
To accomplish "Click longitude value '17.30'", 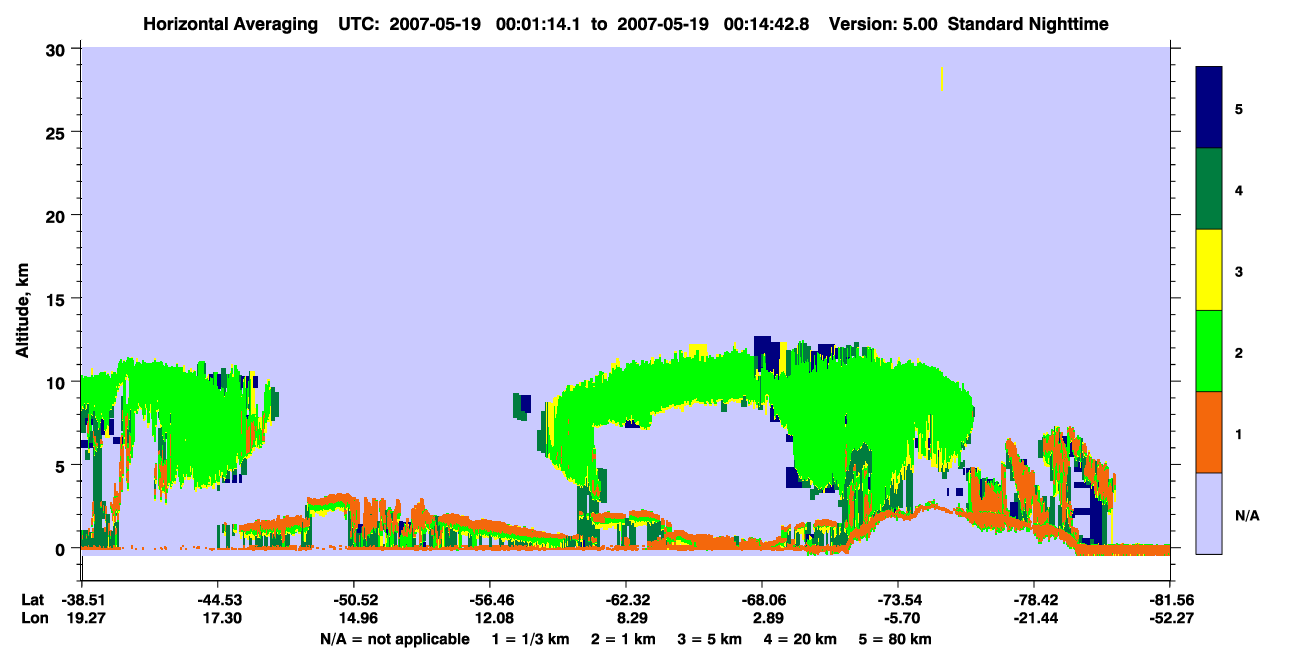I will (x=218, y=619).
